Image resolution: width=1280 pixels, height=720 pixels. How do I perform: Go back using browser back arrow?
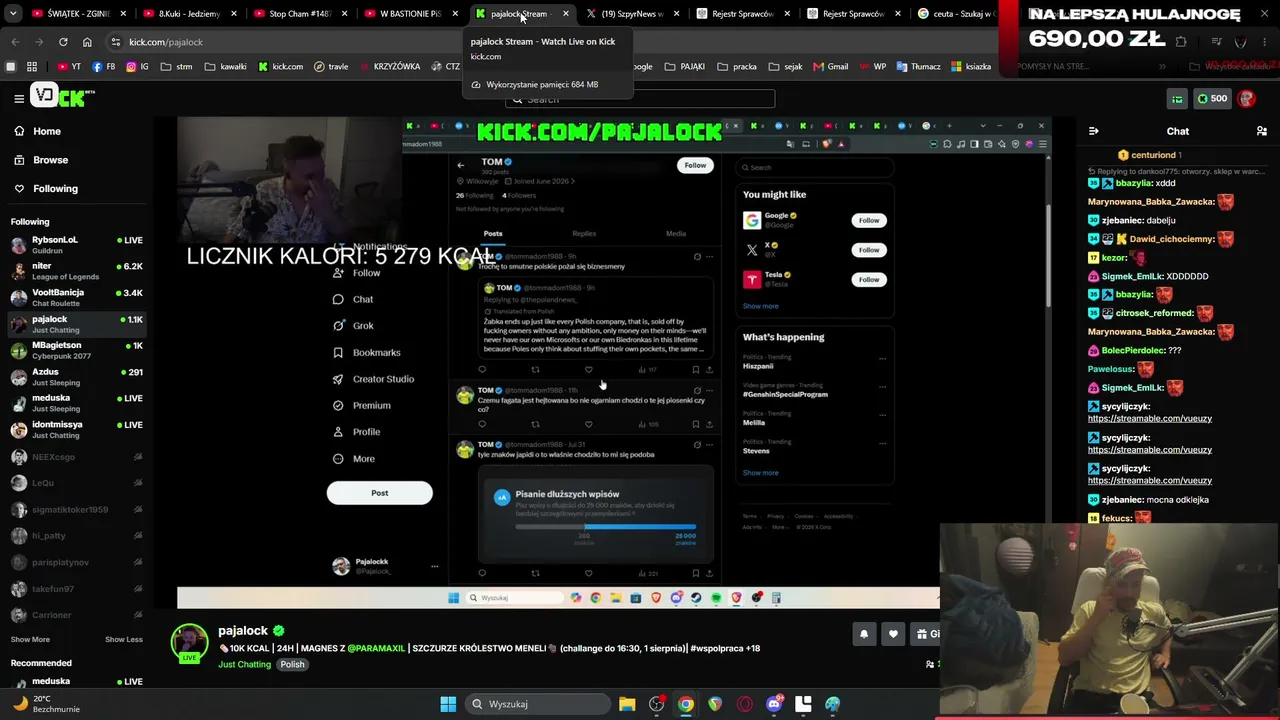15,42
